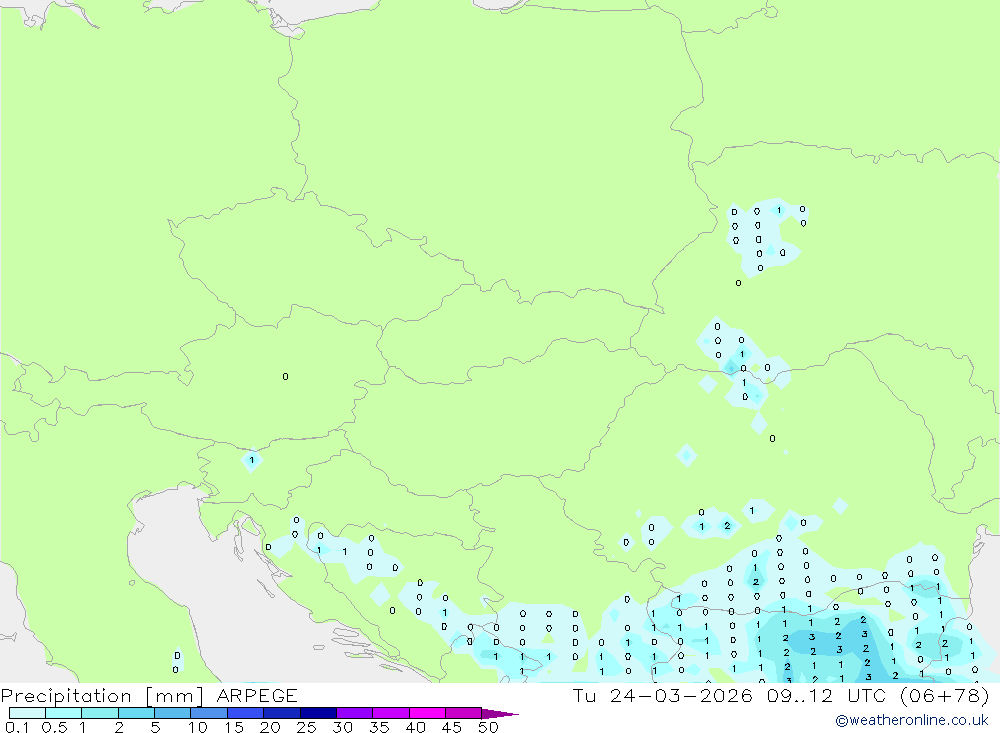The height and width of the screenshot is (733, 1000).
Task: Click the '0.1' legend label
Action: (x=17, y=727)
